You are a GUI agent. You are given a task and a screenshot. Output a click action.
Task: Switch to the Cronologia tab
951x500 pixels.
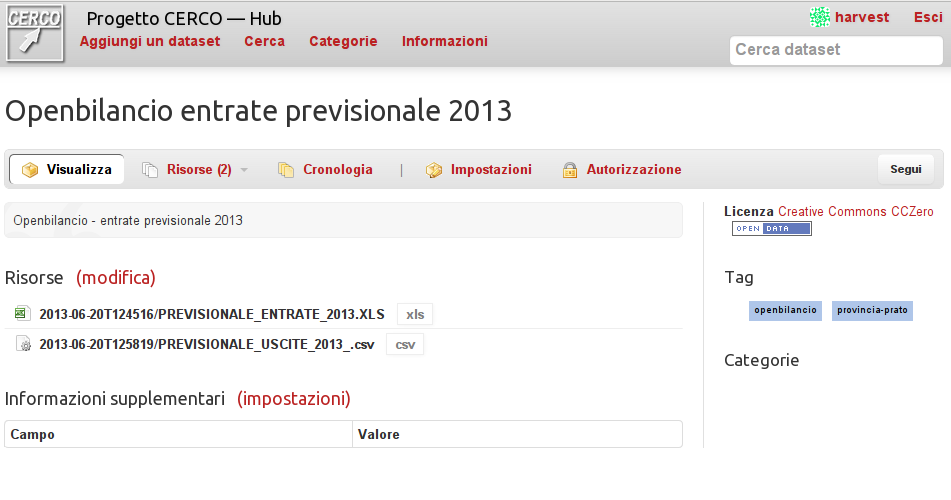click(338, 169)
